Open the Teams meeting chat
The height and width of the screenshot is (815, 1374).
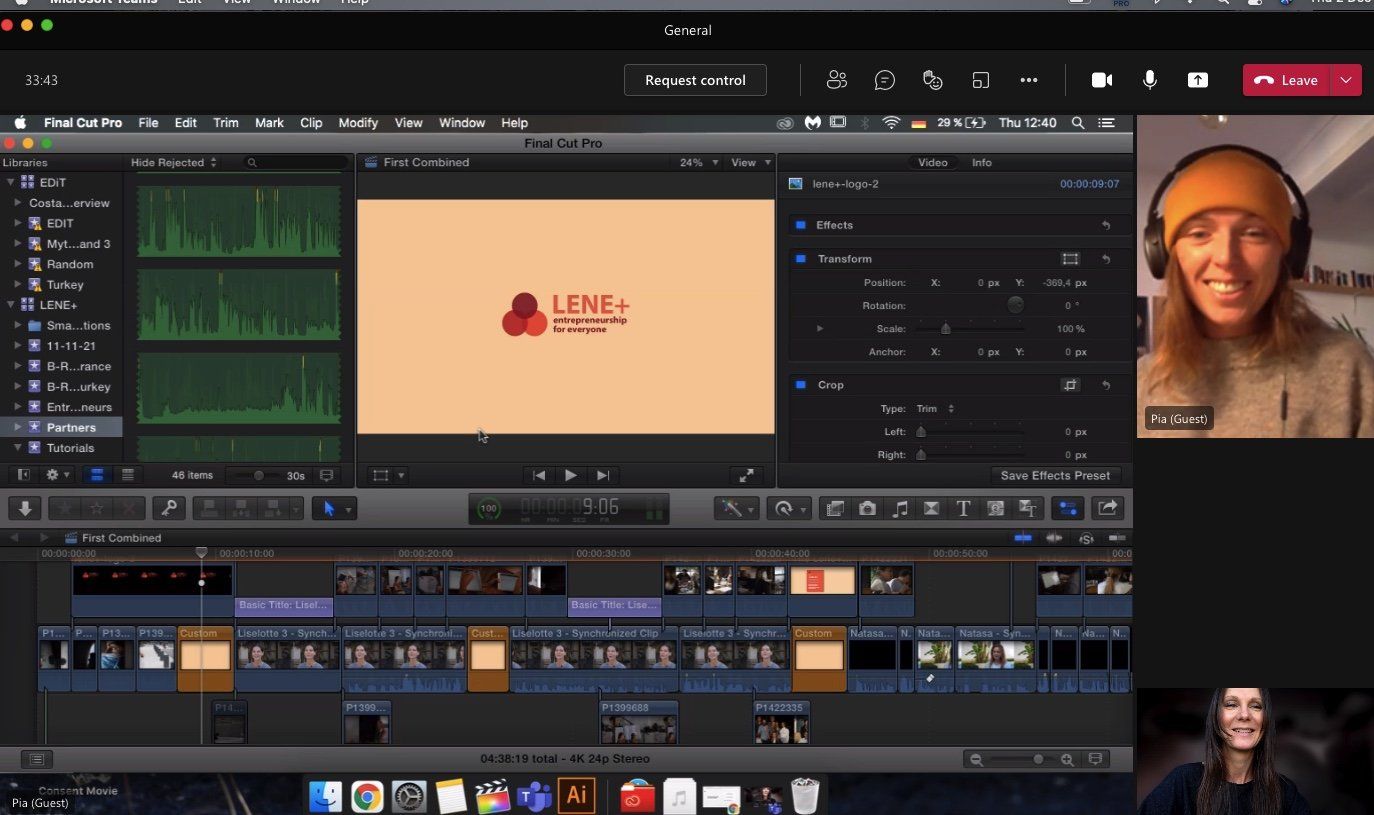[x=885, y=80]
